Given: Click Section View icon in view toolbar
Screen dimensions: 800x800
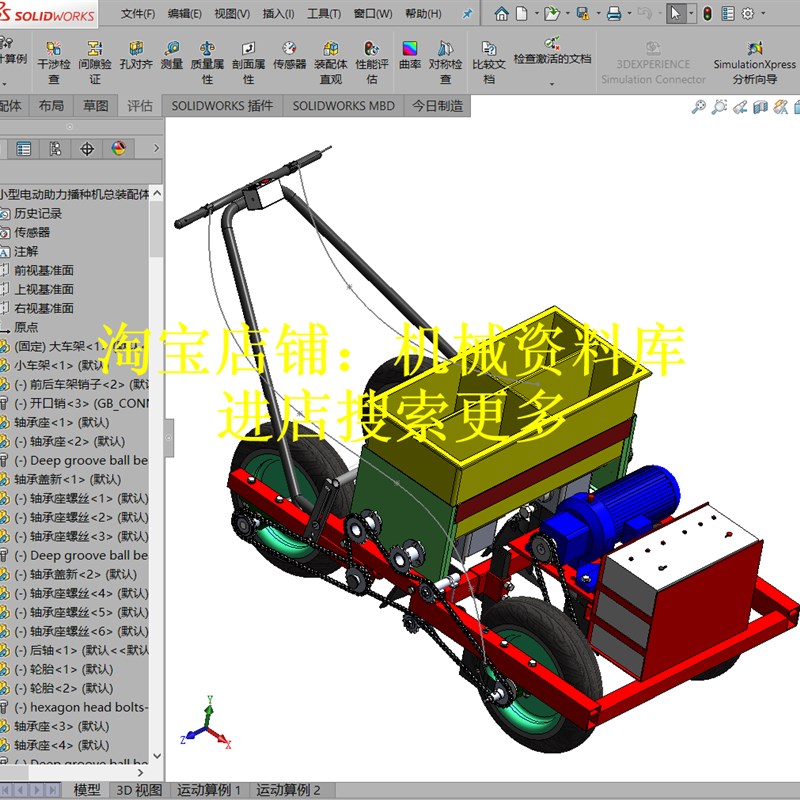Looking at the screenshot, I should tap(760, 107).
